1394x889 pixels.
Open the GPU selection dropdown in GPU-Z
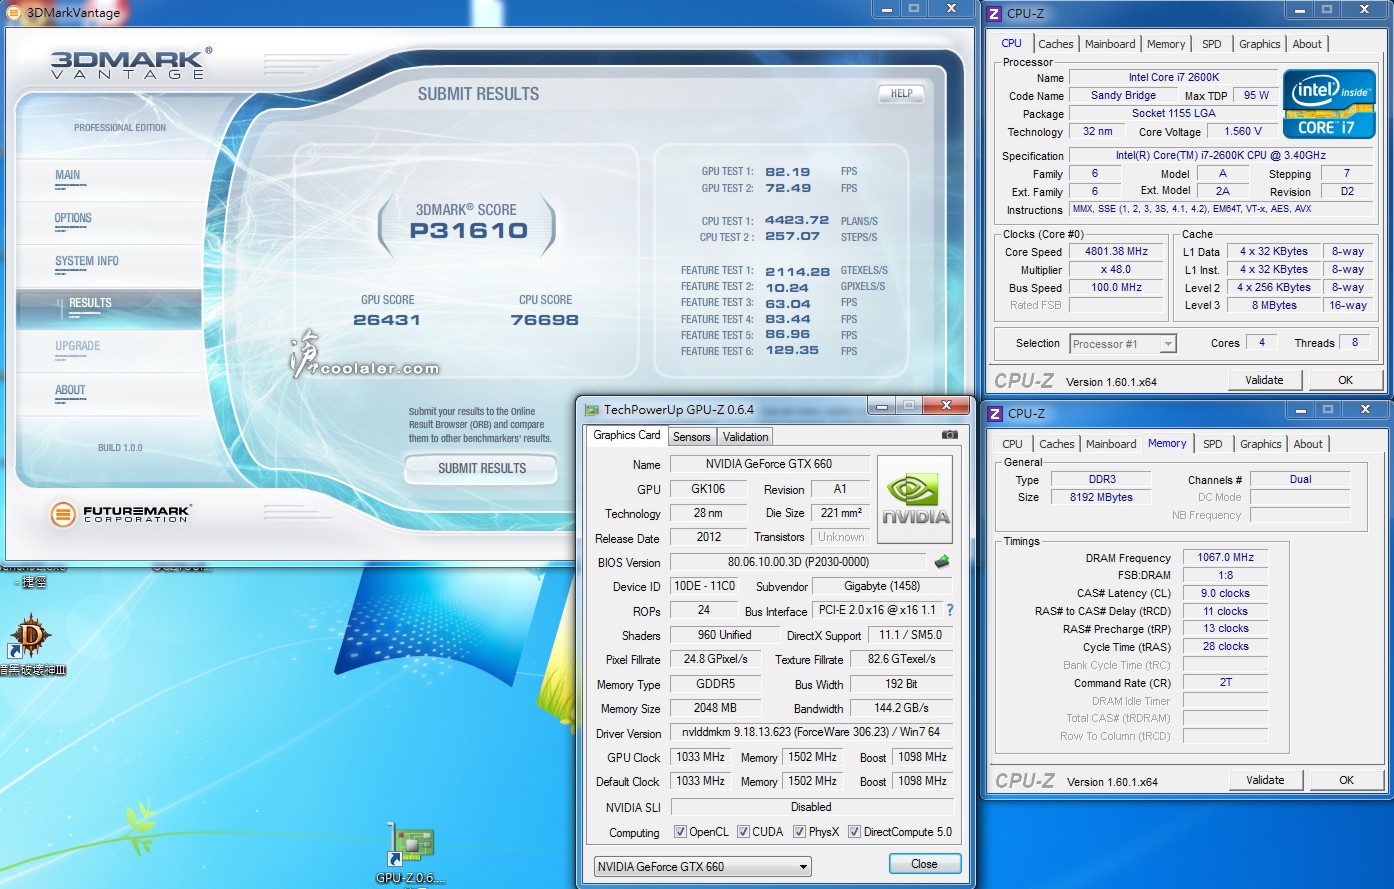pos(702,866)
